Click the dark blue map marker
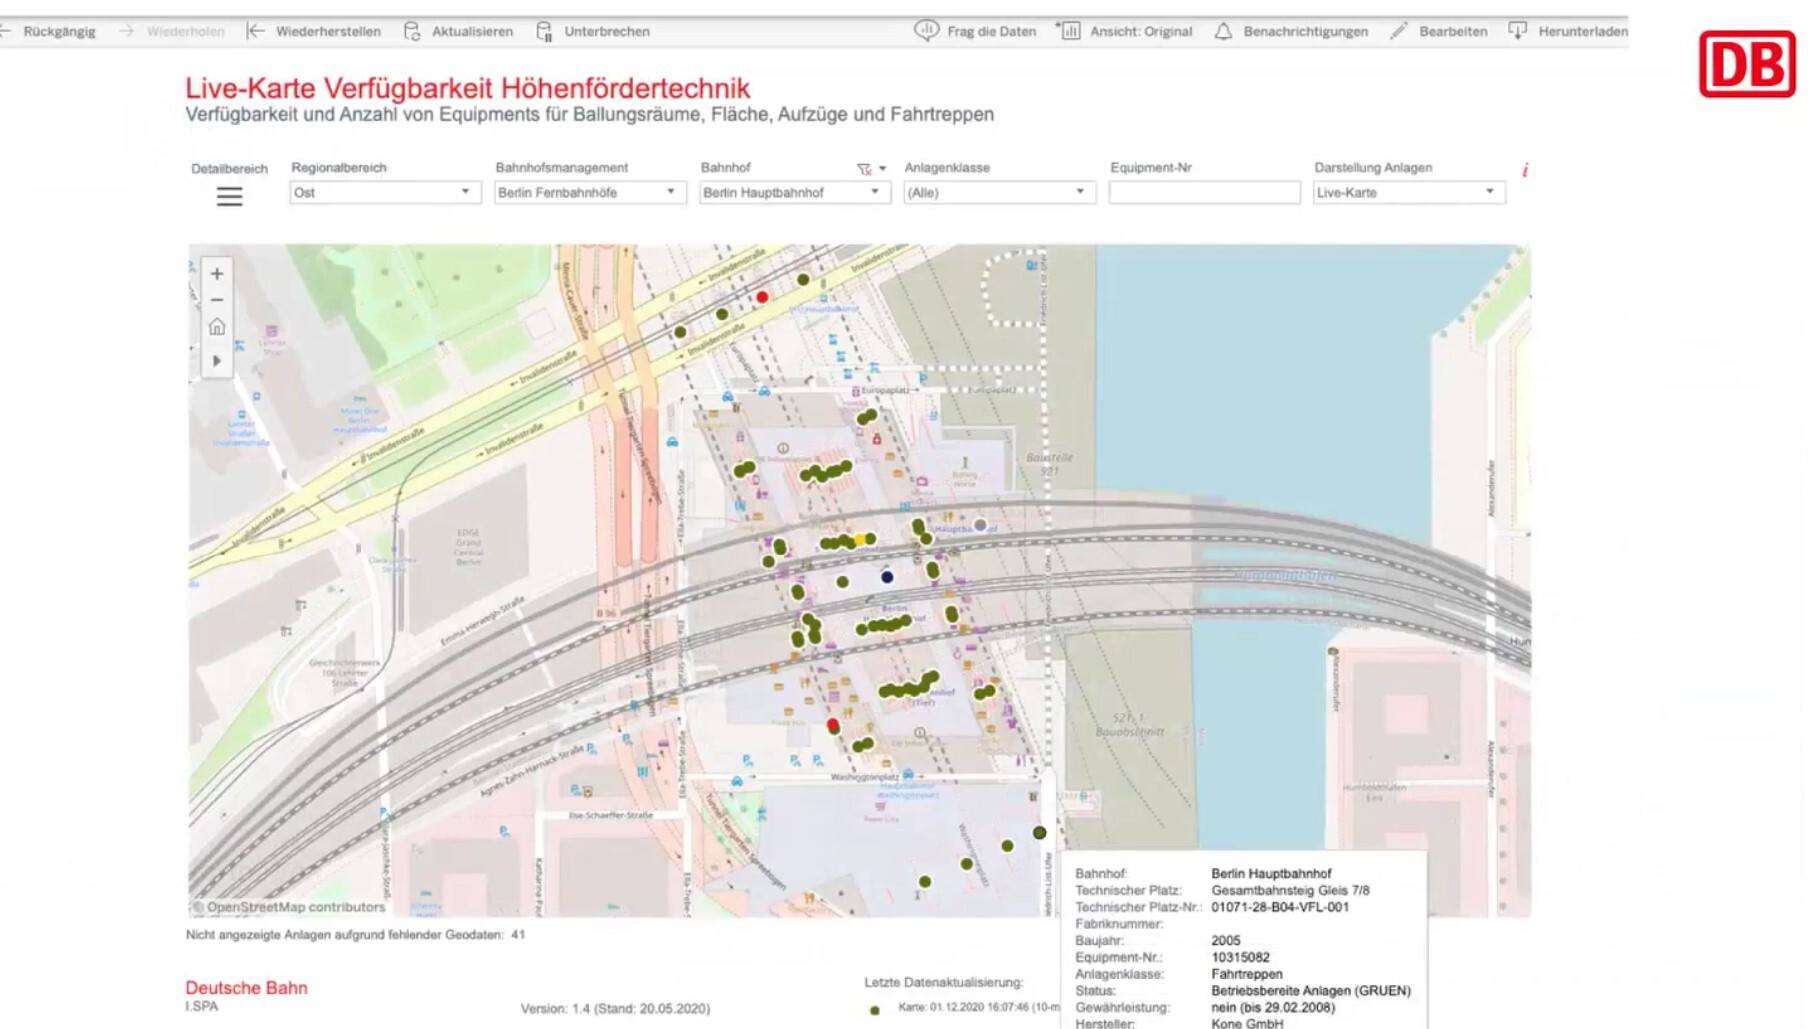Viewport: 1810px width, 1029px height. point(887,577)
